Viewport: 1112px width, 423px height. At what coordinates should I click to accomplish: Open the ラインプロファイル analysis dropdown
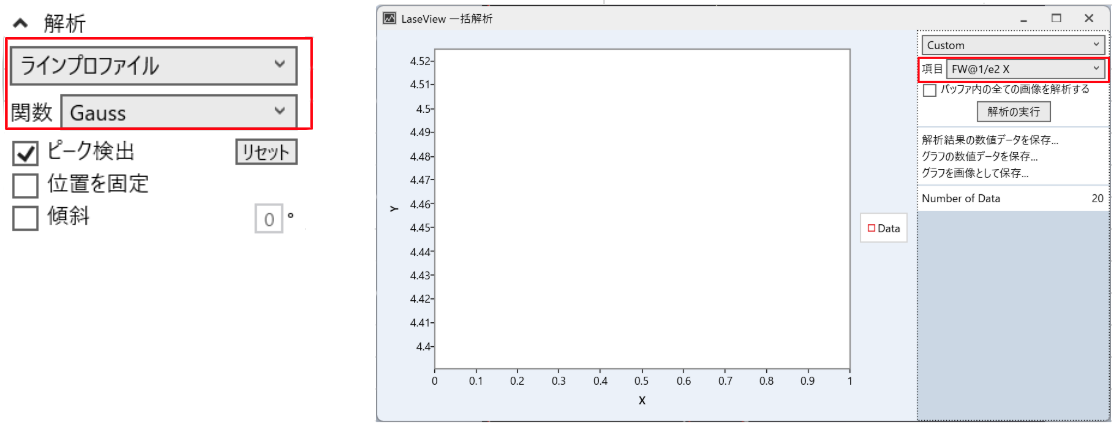[153, 66]
